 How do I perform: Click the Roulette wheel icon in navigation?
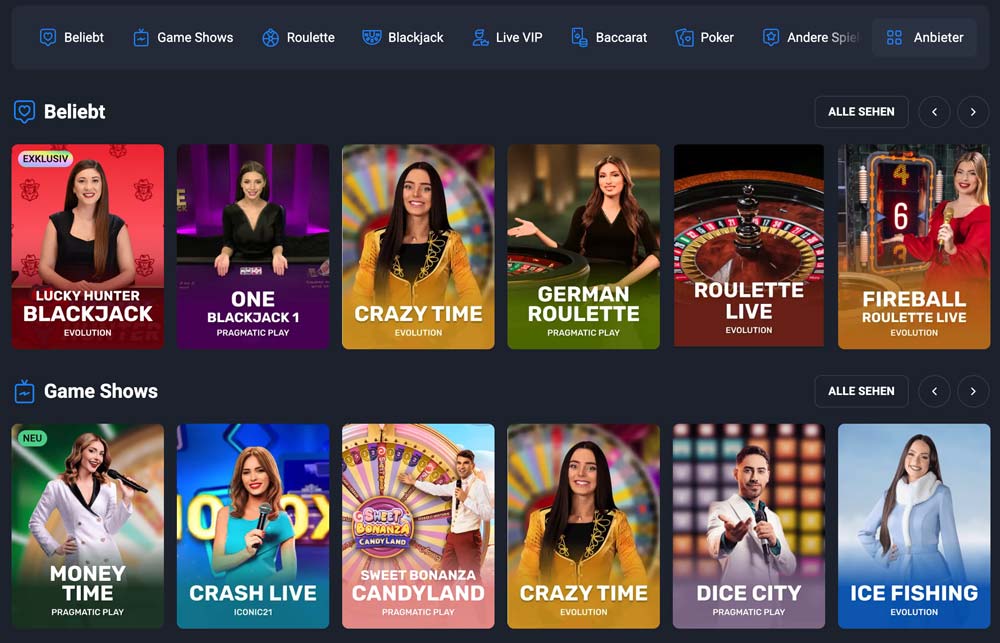pos(270,38)
